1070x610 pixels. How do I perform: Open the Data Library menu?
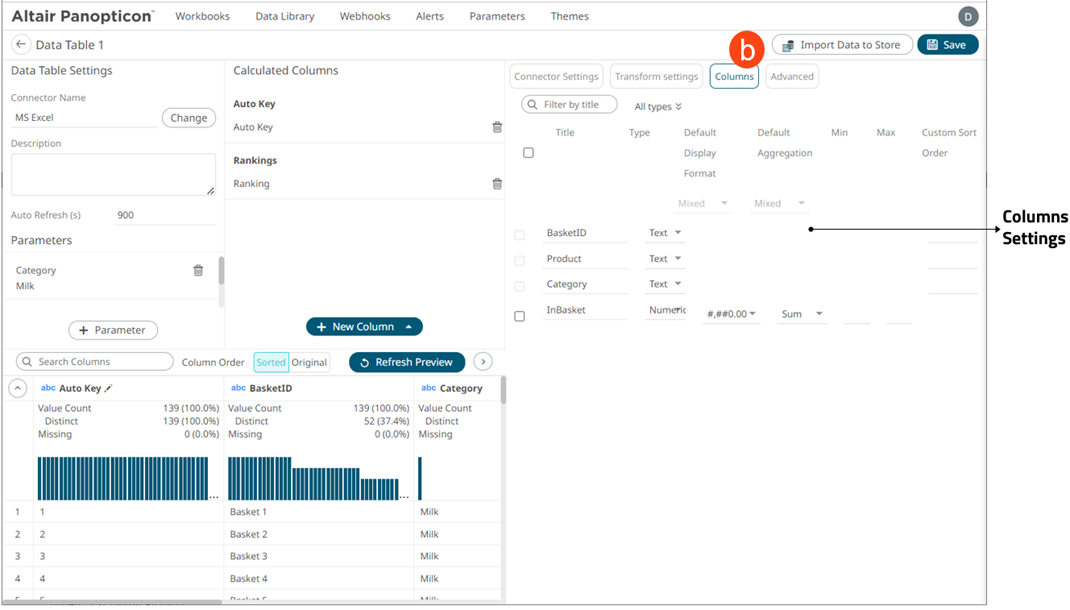coord(284,16)
